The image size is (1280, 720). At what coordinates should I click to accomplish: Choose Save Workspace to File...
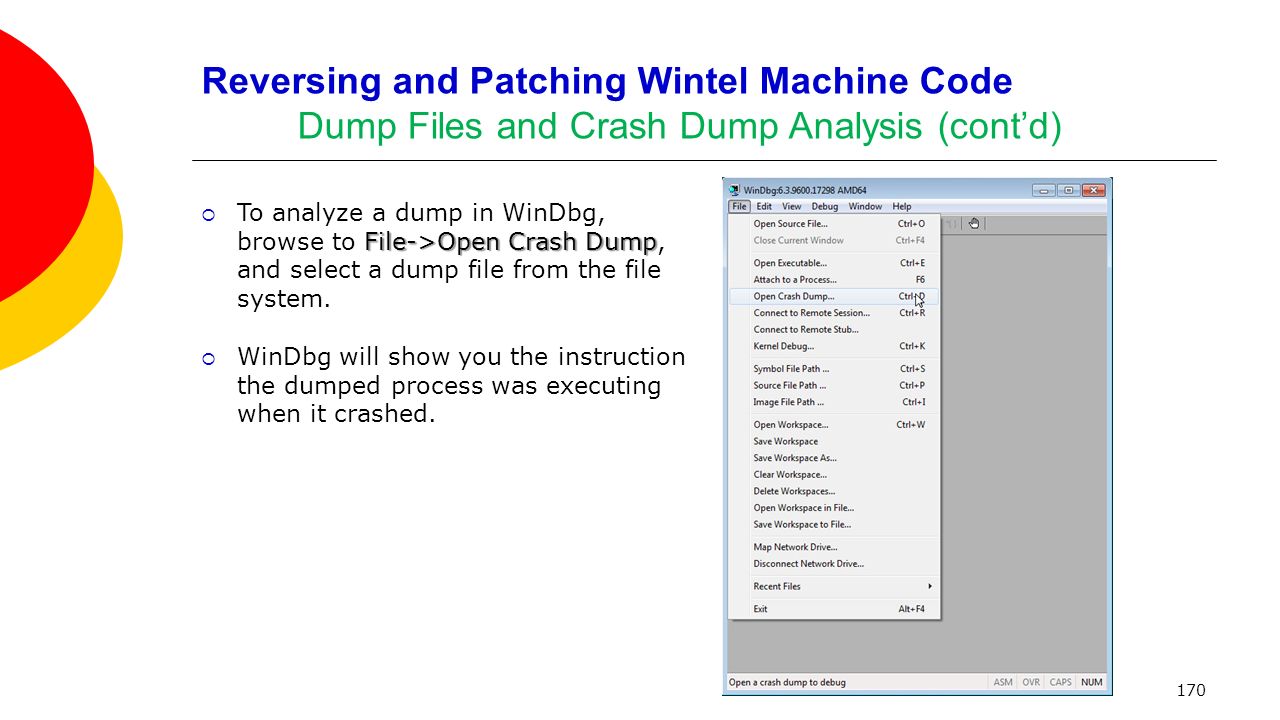pyautogui.click(x=835, y=524)
